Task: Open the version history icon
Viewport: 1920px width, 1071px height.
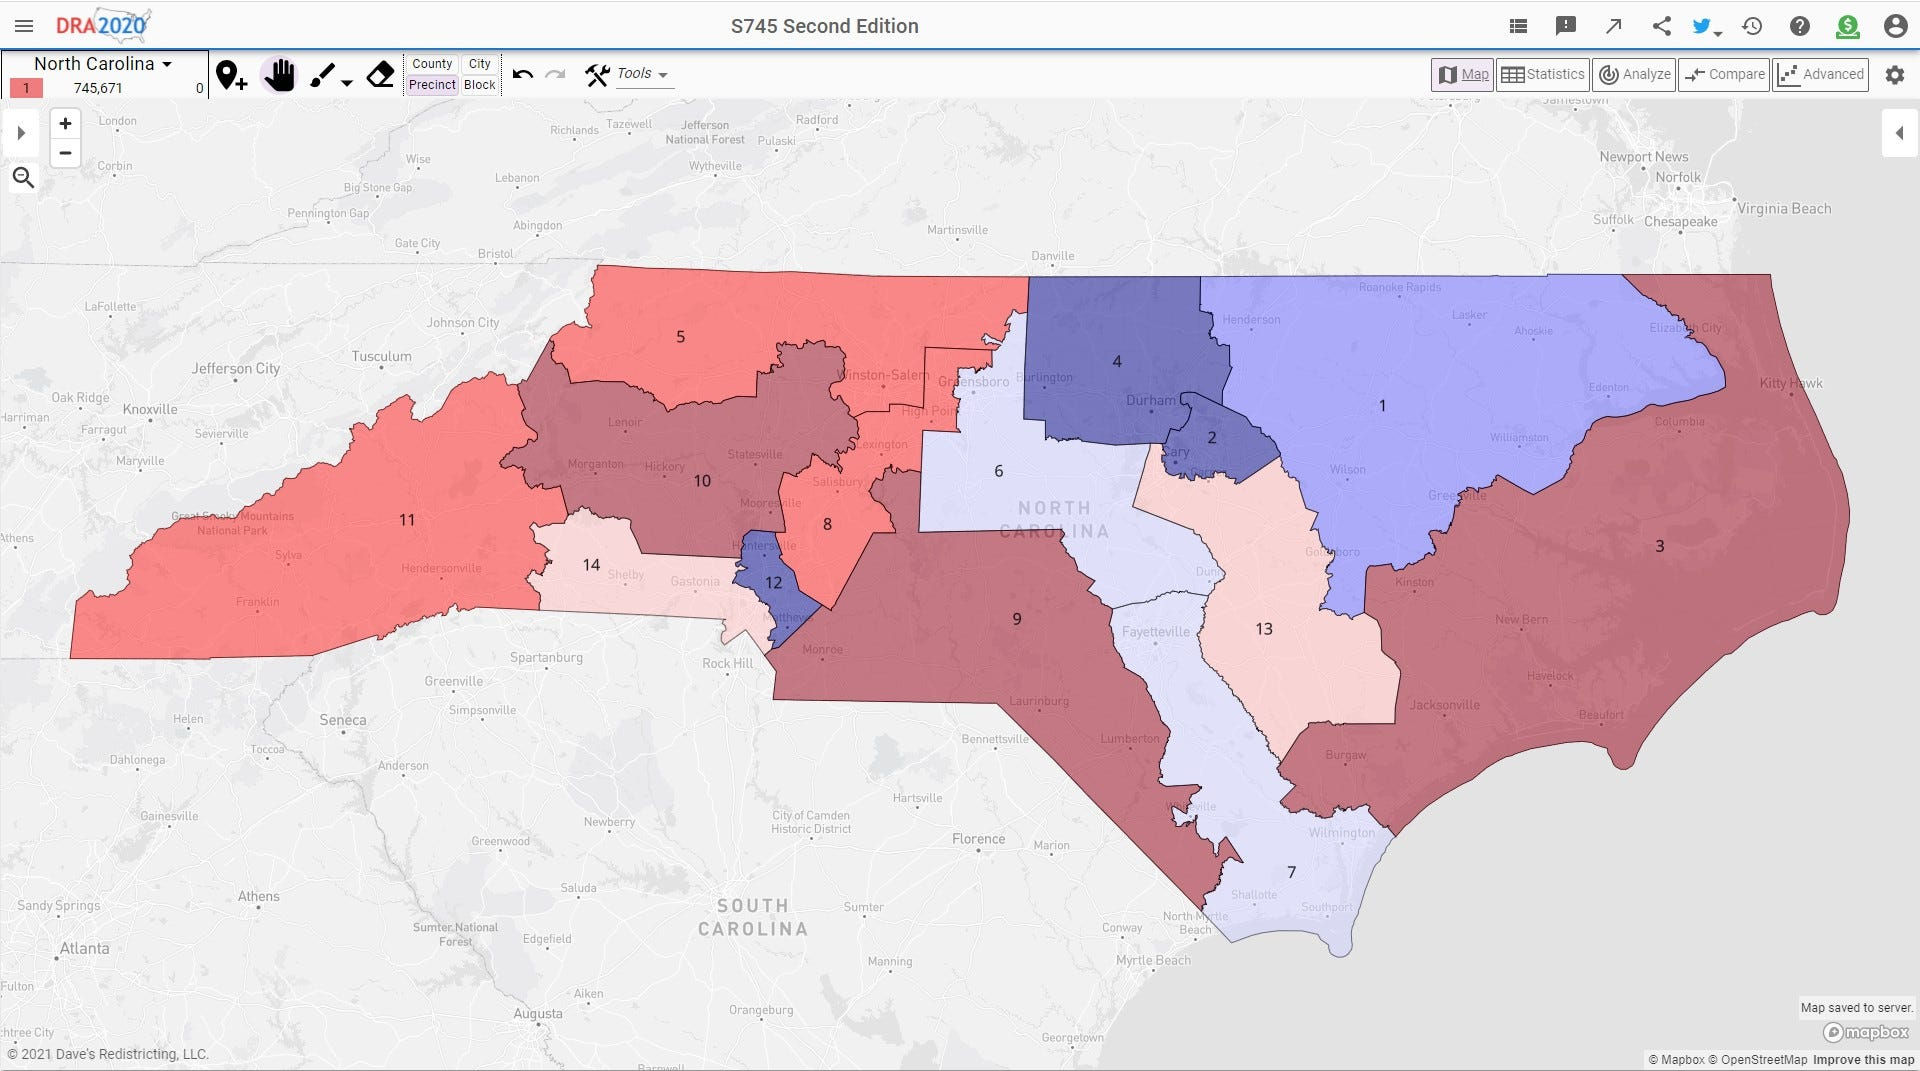Action: pyautogui.click(x=1752, y=26)
